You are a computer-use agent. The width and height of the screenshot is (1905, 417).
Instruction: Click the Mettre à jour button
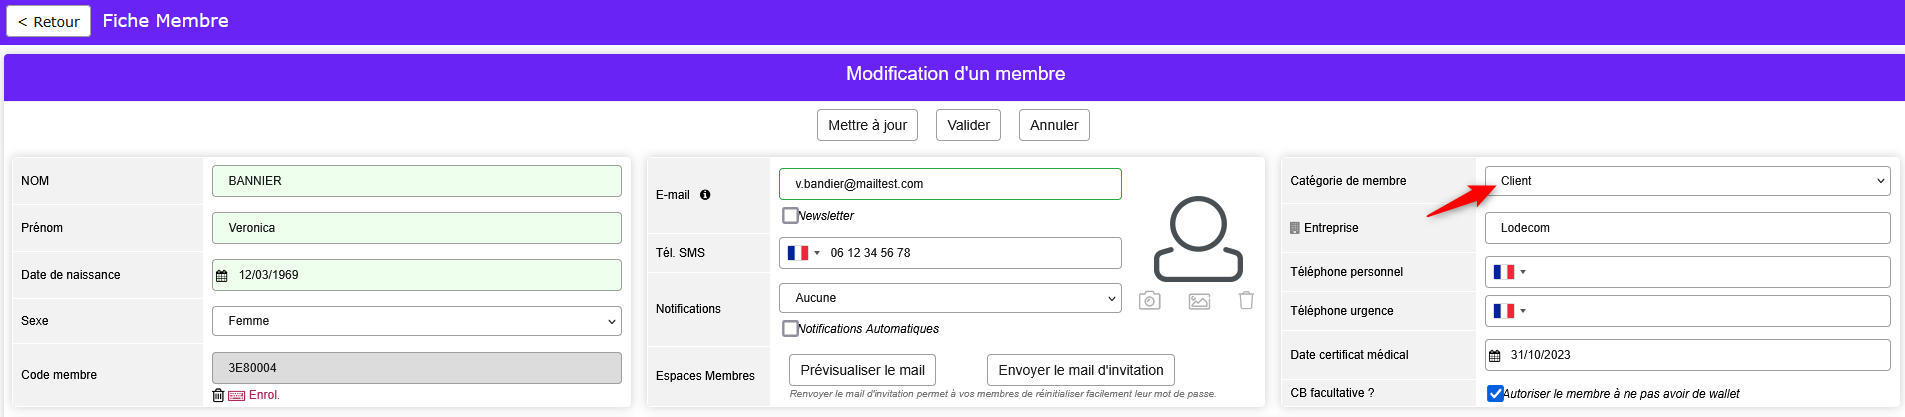click(867, 125)
